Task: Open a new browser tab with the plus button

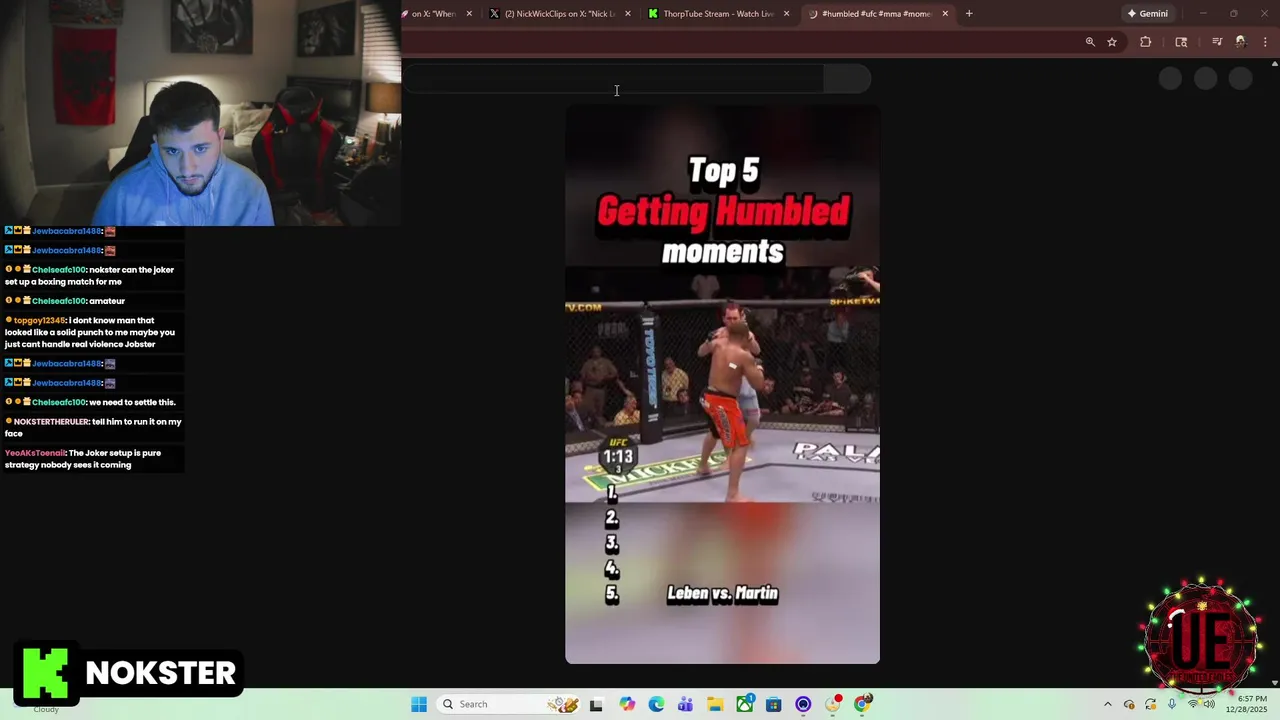Action: tap(969, 14)
